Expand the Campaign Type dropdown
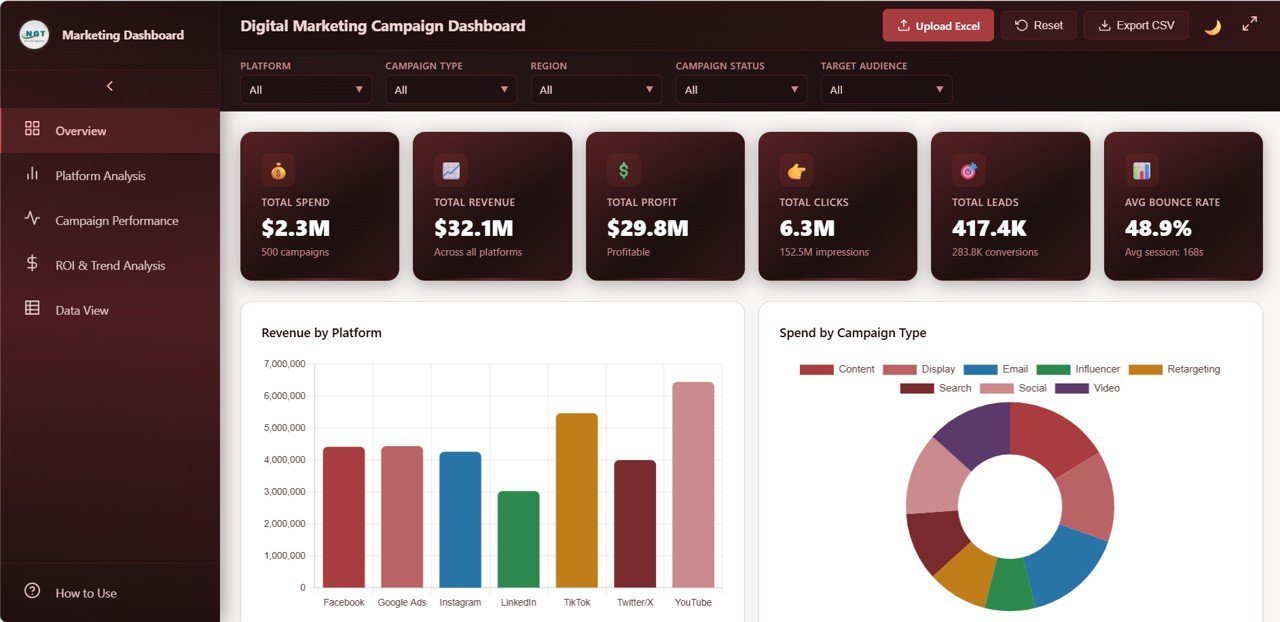Viewport: 1280px width, 622px height. [450, 89]
